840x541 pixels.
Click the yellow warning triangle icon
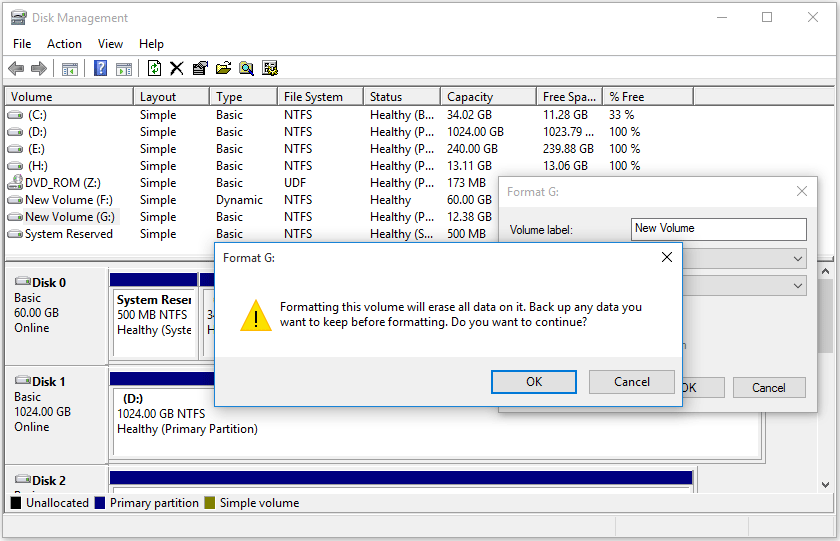click(256, 316)
